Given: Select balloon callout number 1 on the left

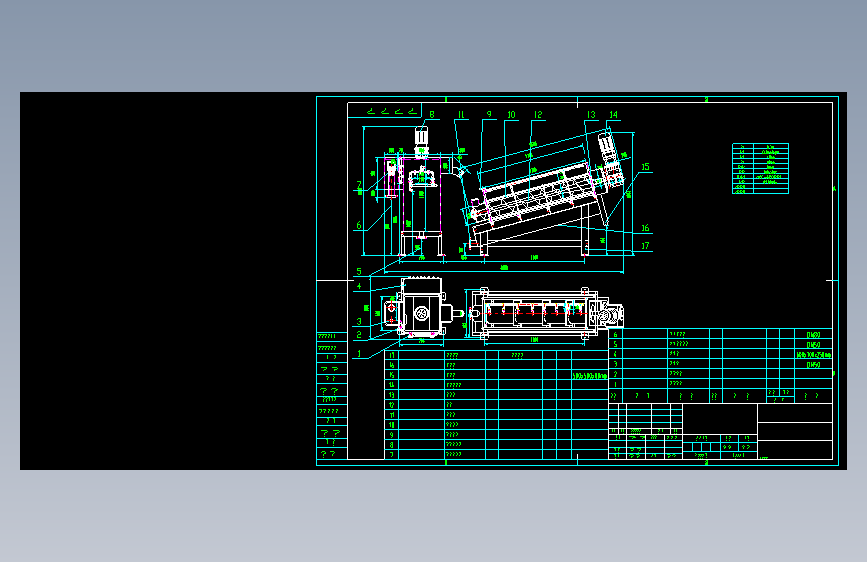Looking at the screenshot, I should pos(359,353).
